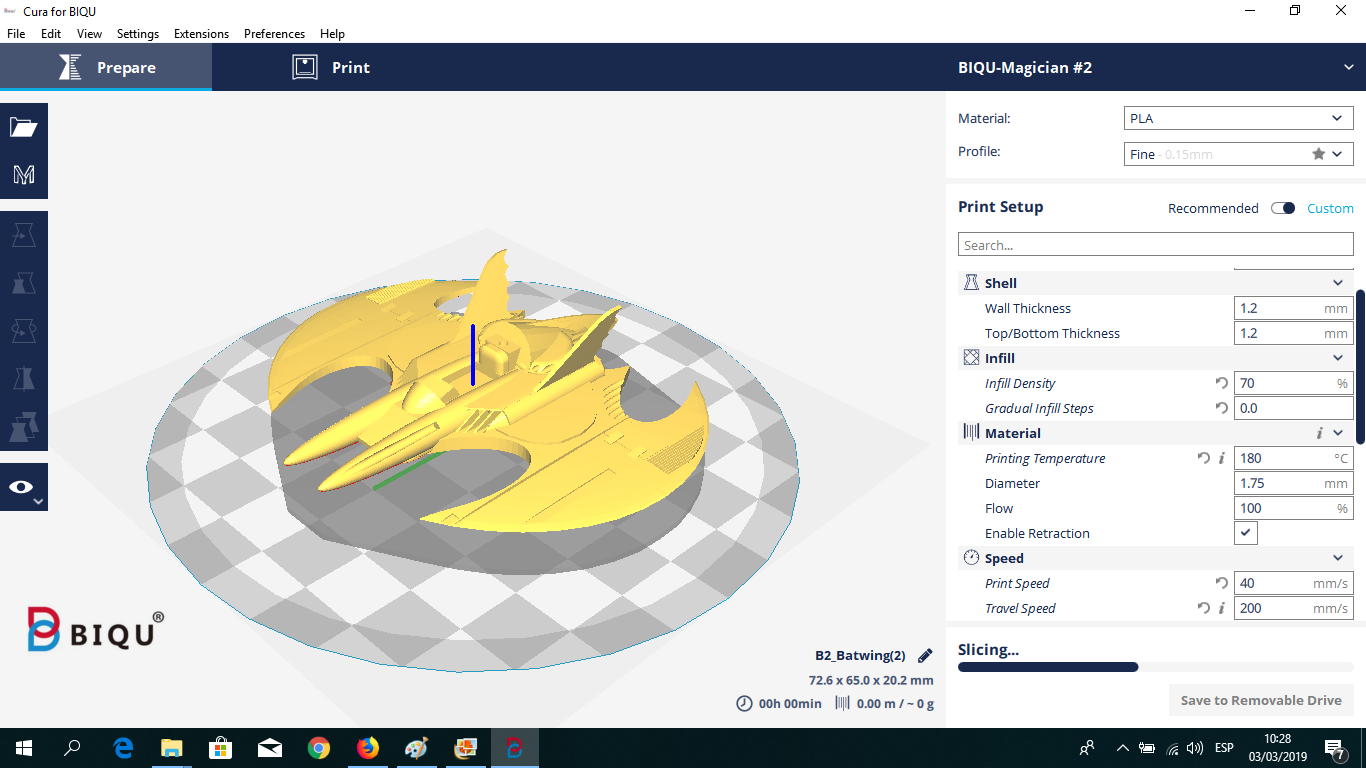Reset Gradual Infill Steps value
The height and width of the screenshot is (768, 1366).
click(x=1221, y=408)
